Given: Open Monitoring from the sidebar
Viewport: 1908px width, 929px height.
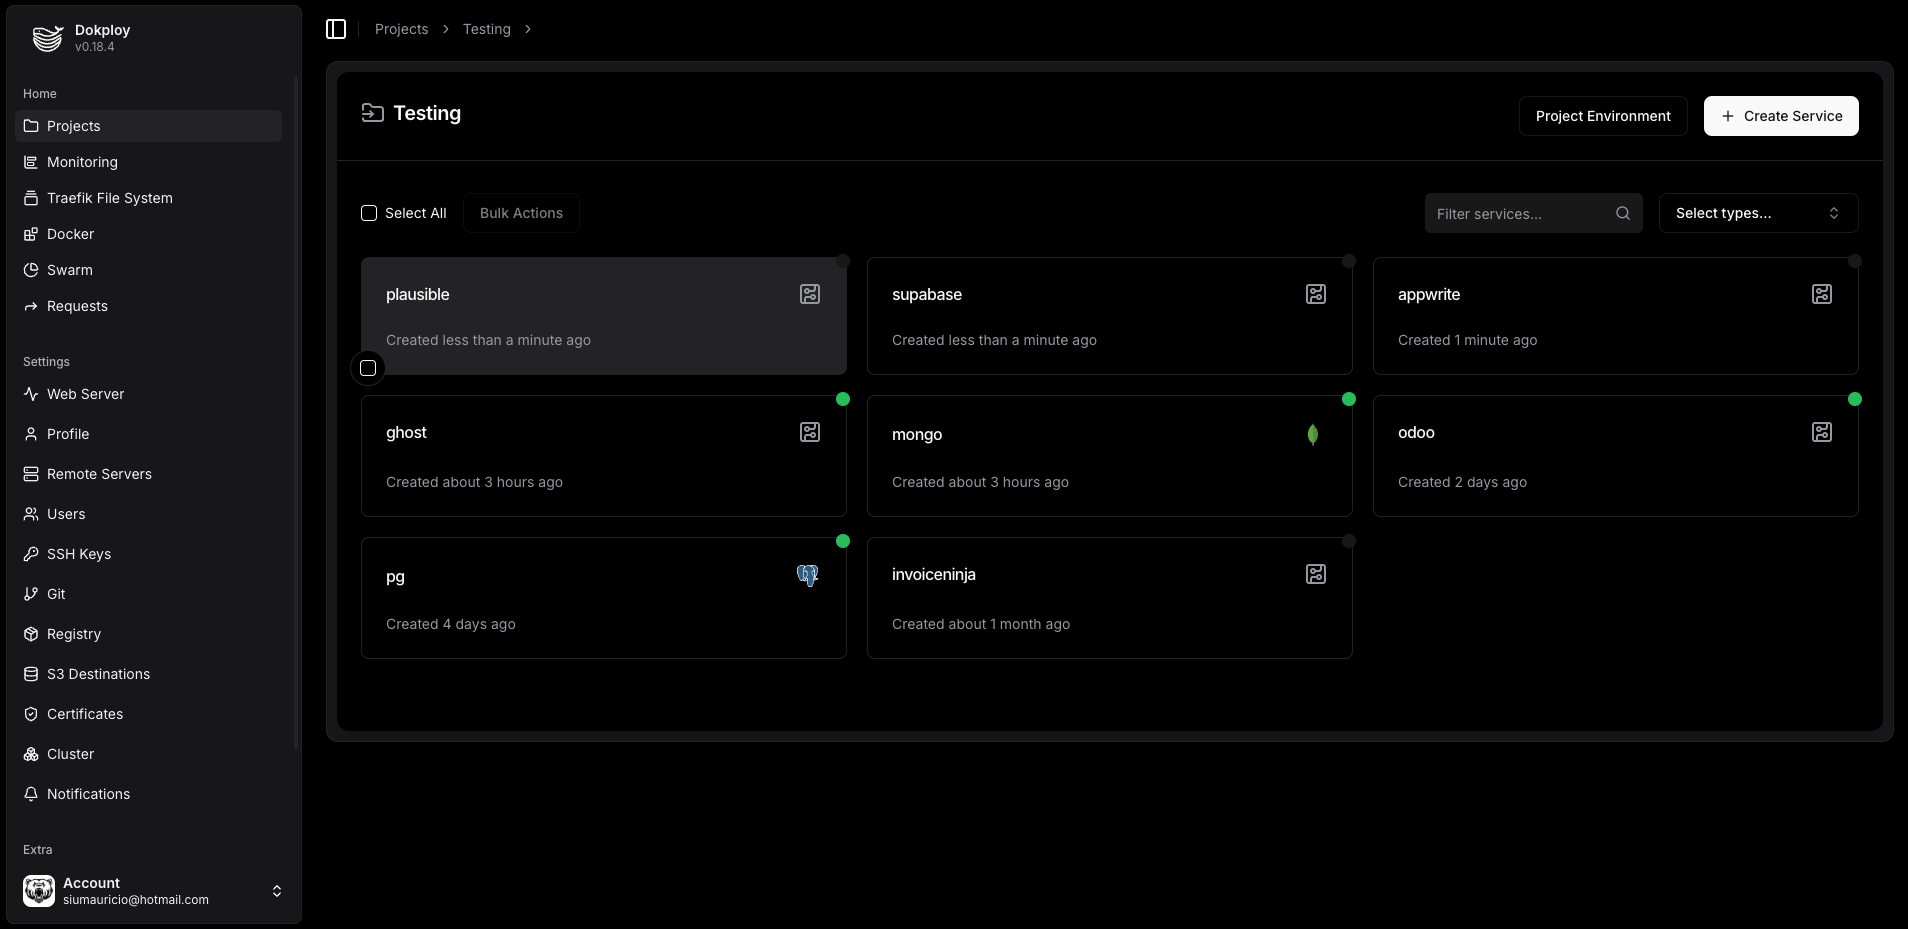Looking at the screenshot, I should click(82, 161).
